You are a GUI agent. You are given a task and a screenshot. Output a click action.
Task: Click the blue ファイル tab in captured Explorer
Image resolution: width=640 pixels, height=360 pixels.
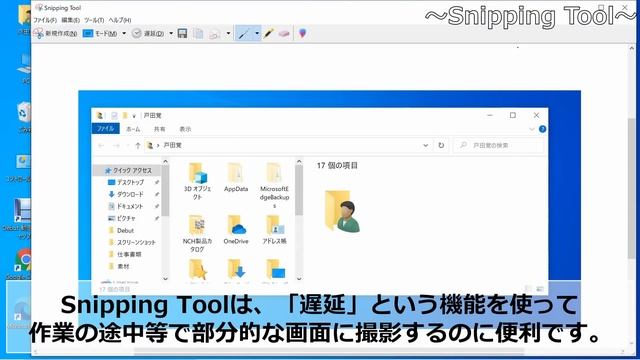pos(106,129)
